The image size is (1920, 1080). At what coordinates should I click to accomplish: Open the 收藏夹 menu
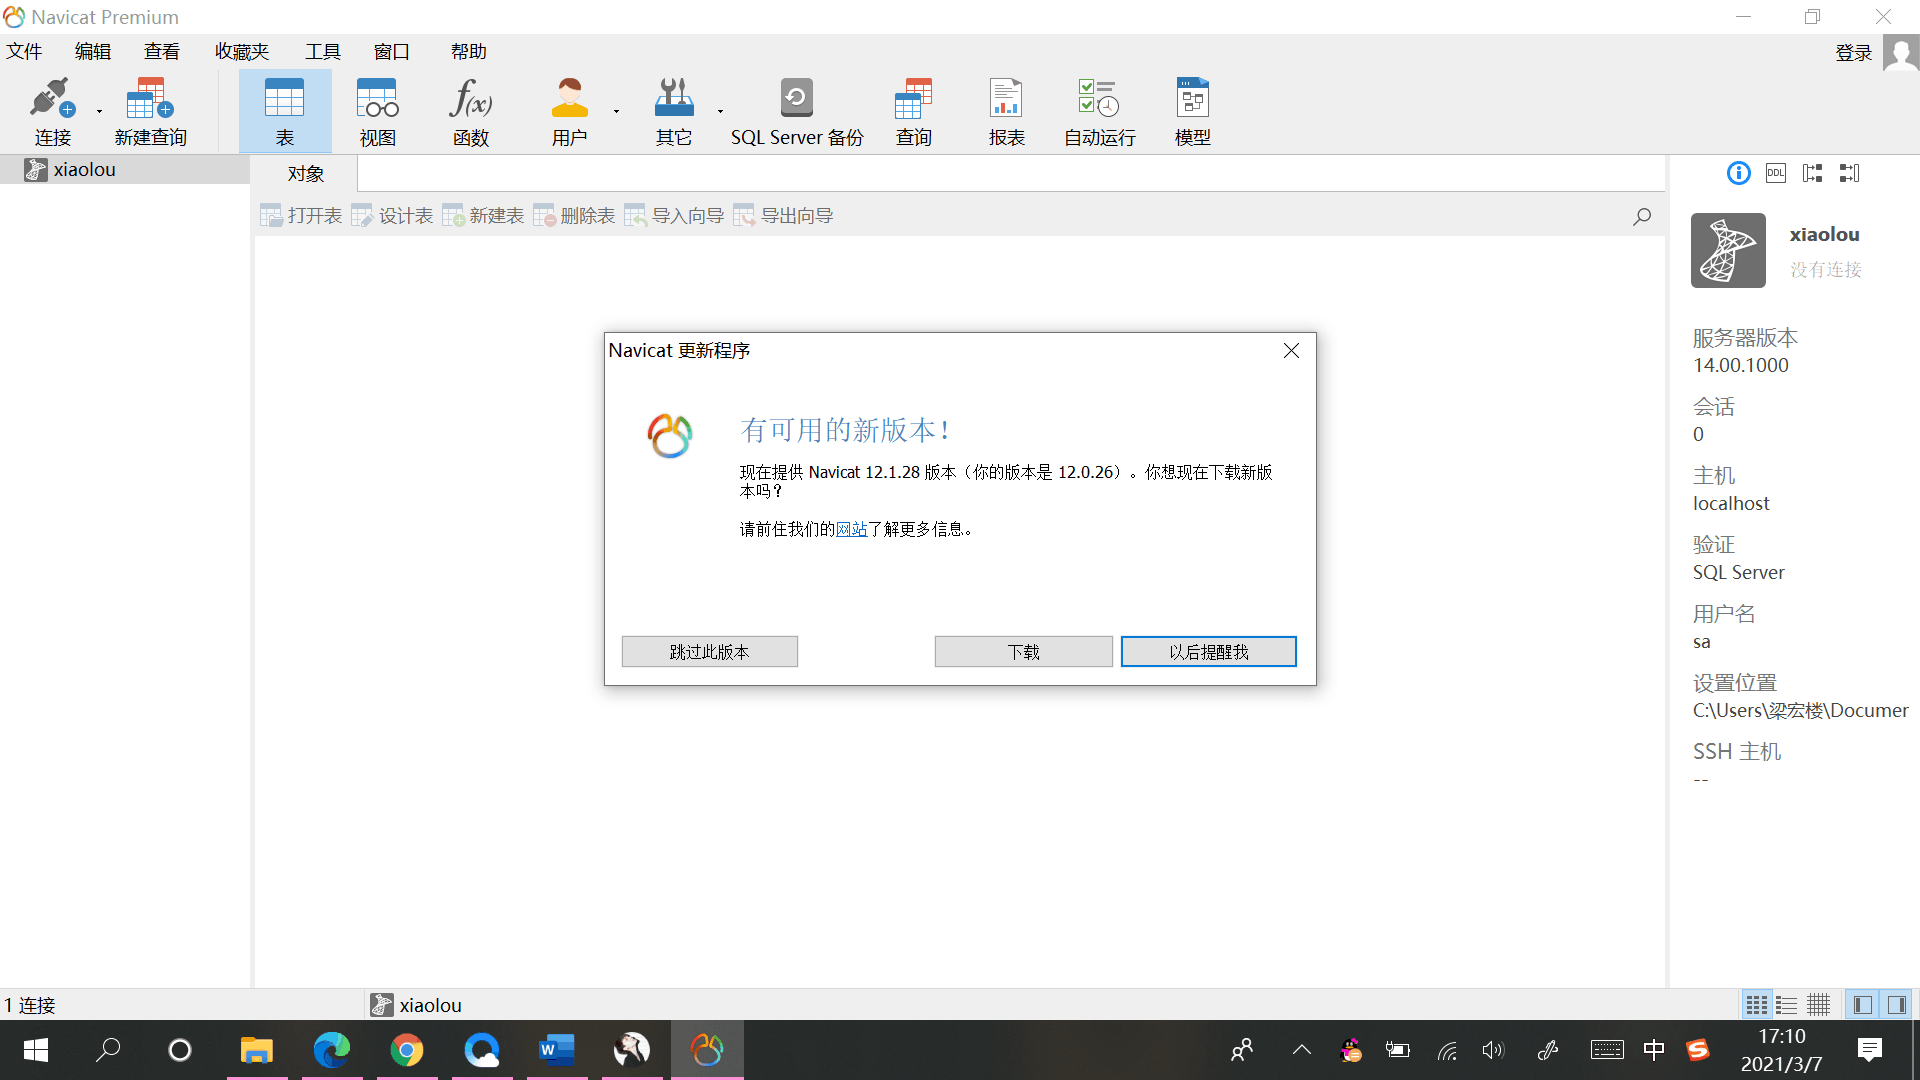[242, 51]
